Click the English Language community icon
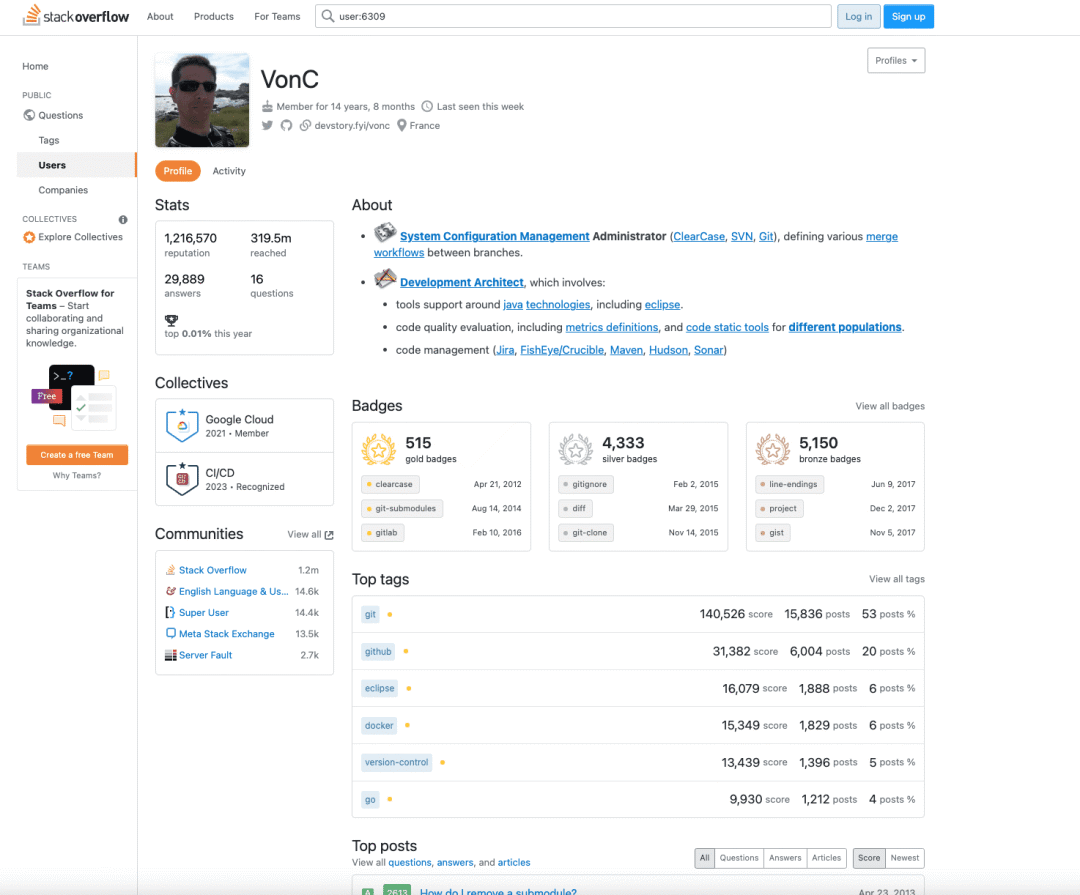Viewport: 1080px width, 895px height. pyautogui.click(x=170, y=591)
